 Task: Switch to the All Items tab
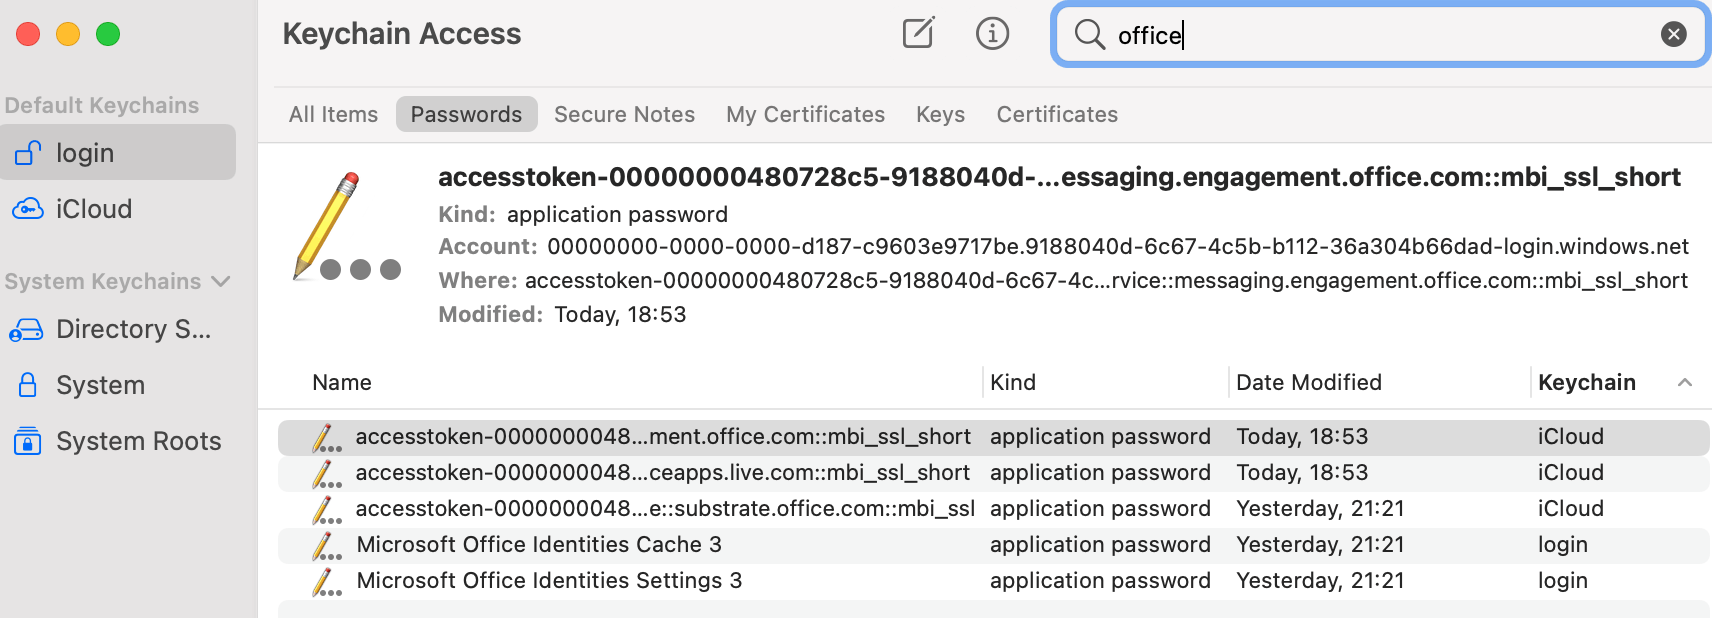333,115
